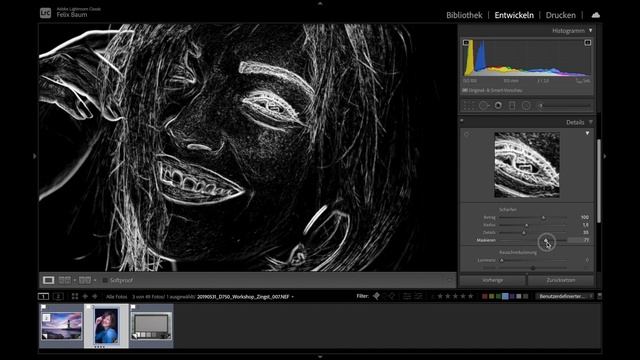Select the Loupe view icon in toolbar
640x360 pixels.
[x=49, y=280]
